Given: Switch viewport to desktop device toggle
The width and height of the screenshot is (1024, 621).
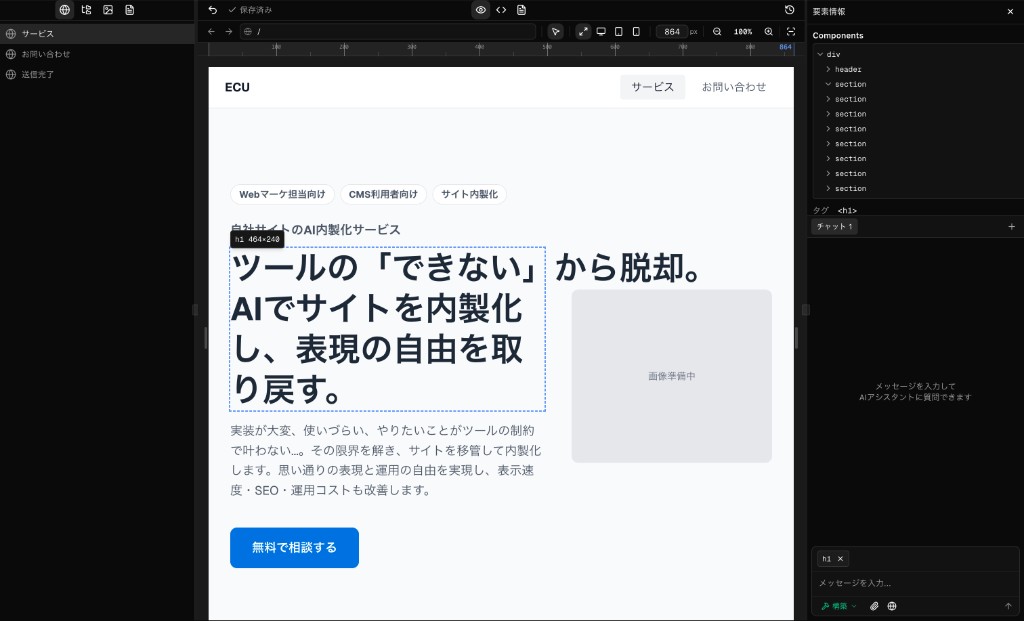Looking at the screenshot, I should 600,31.
